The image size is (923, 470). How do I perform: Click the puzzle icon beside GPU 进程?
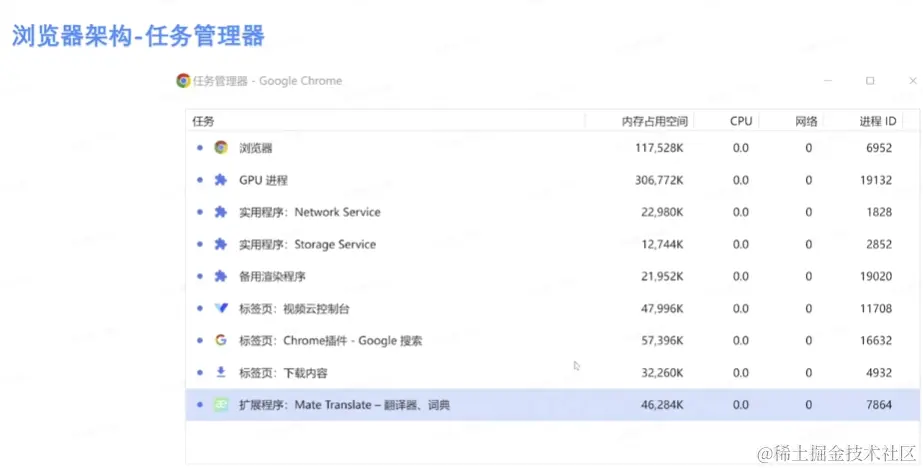221,180
